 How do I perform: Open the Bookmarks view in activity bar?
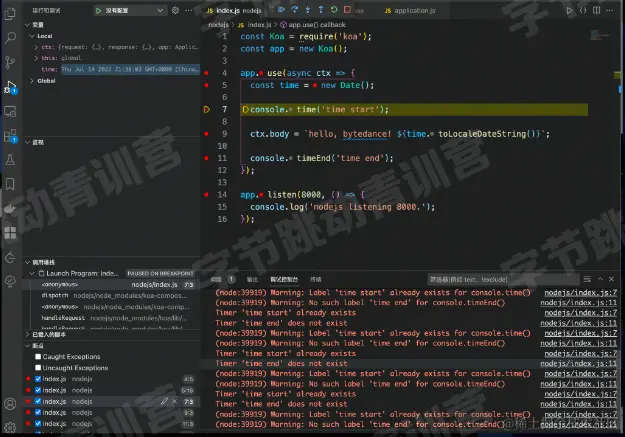tap(10, 184)
